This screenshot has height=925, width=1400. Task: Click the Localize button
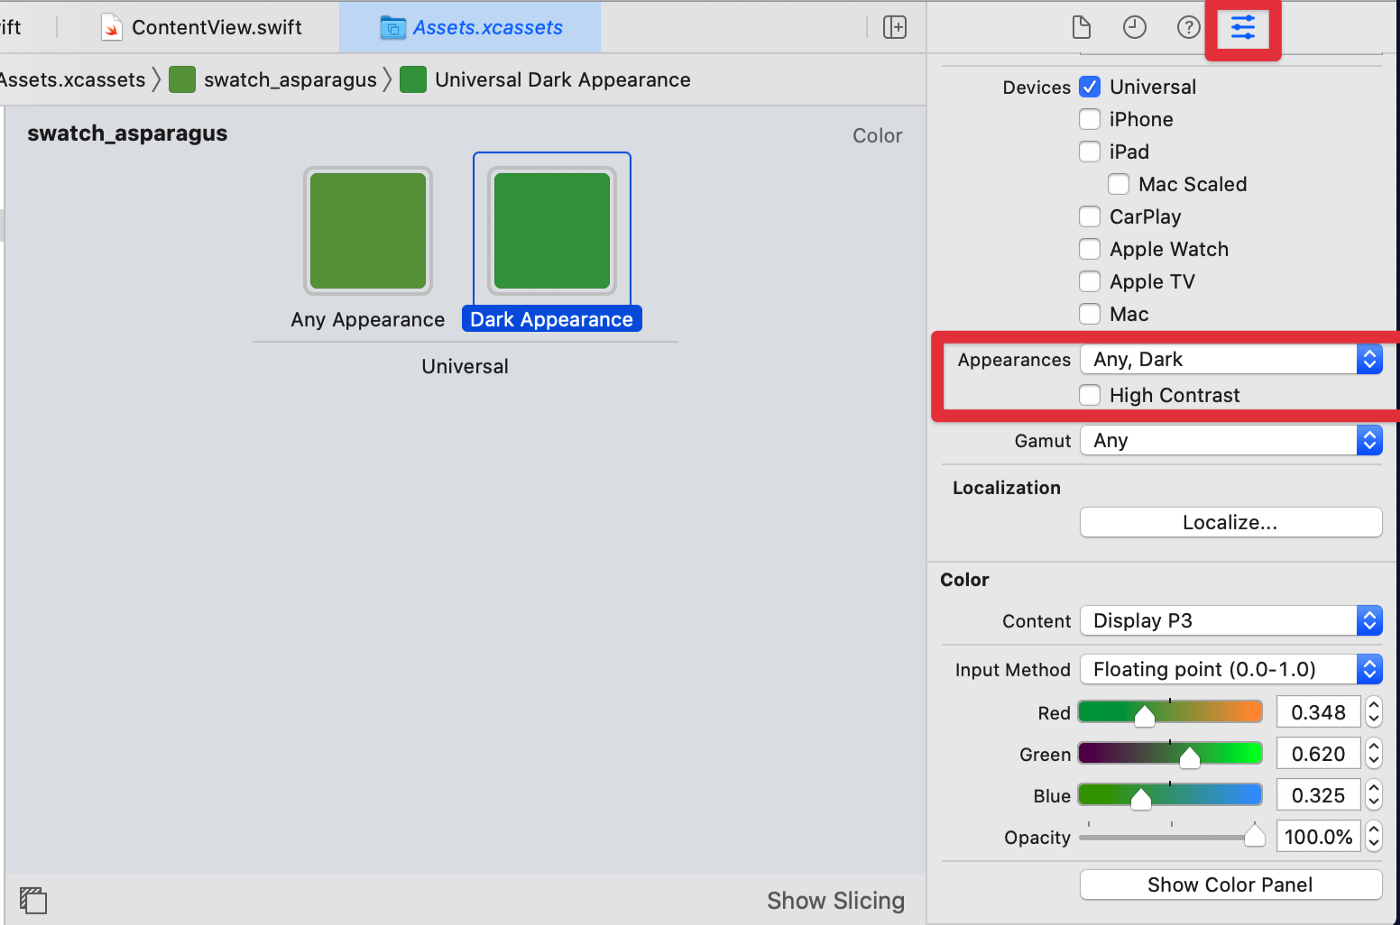(x=1230, y=522)
